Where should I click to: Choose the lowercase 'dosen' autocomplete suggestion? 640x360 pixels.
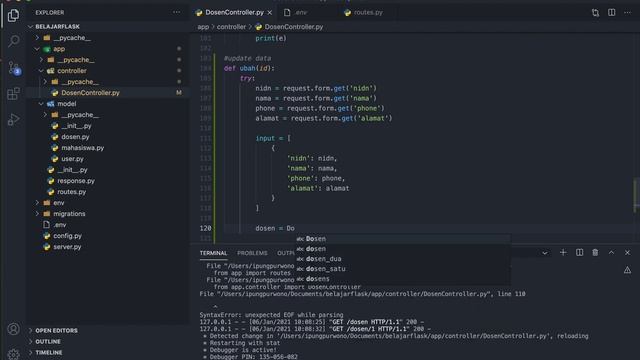point(403,249)
